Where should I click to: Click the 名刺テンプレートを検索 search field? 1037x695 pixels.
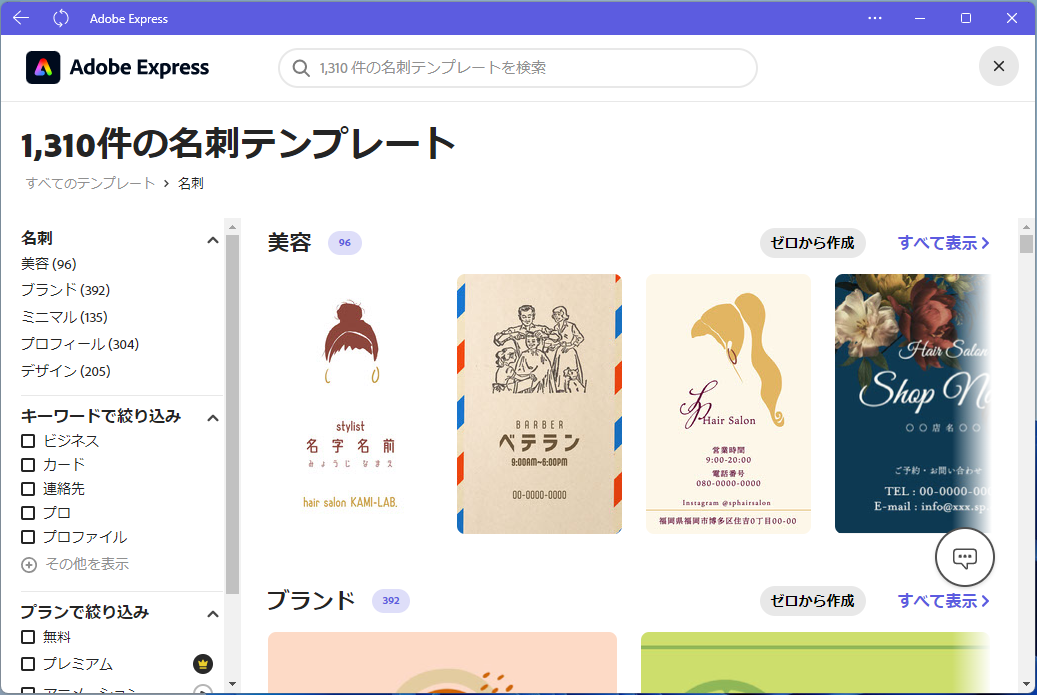tap(518, 68)
